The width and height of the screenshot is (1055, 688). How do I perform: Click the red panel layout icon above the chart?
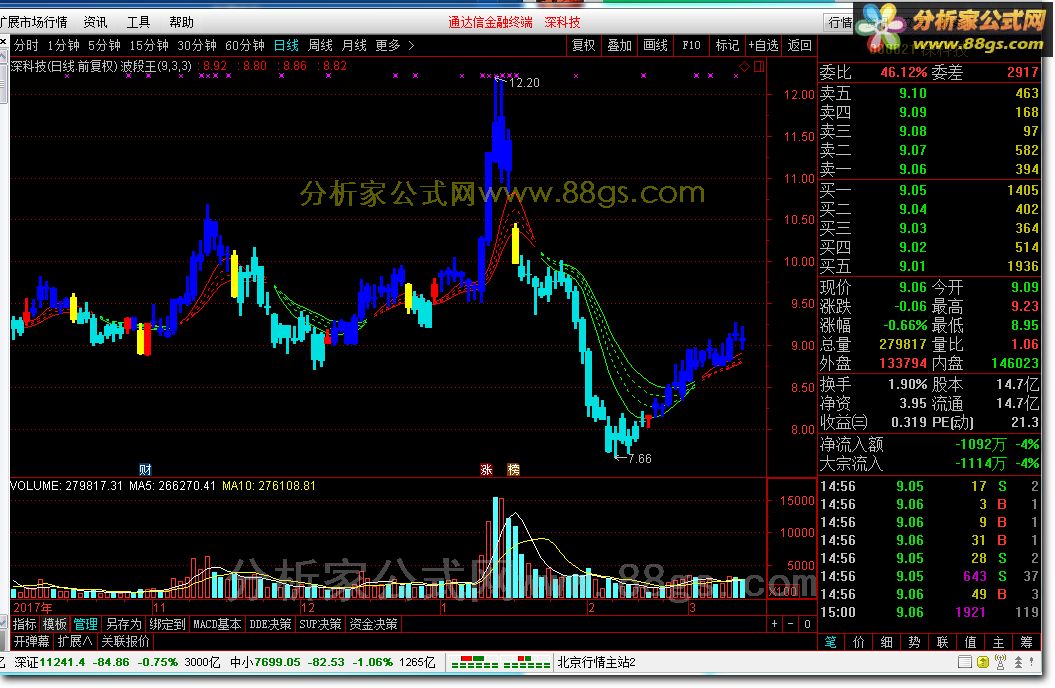(x=759, y=67)
